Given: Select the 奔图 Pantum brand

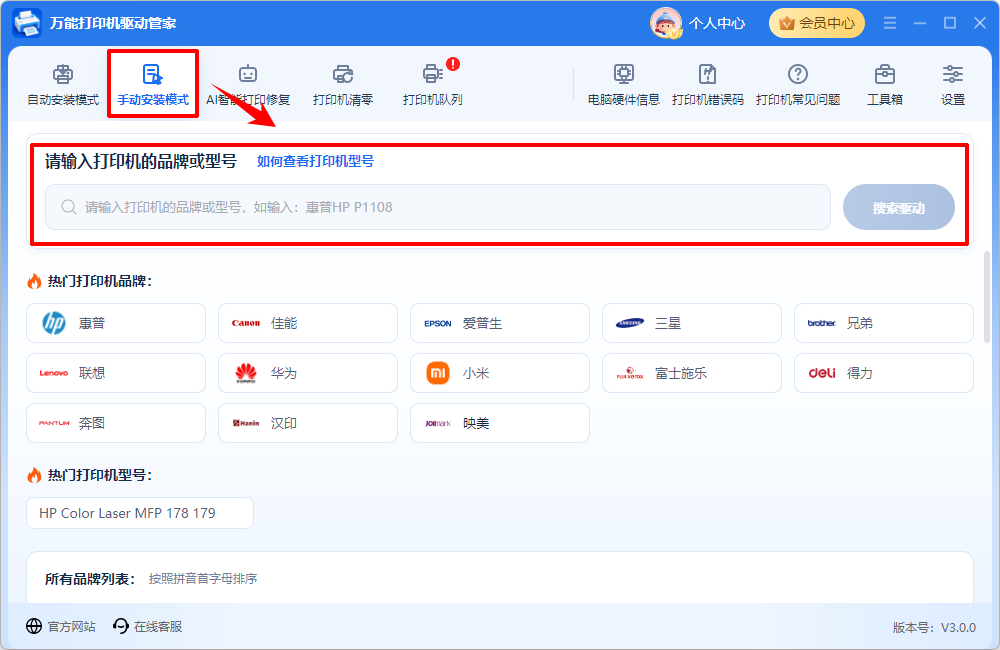Looking at the screenshot, I should point(116,423).
